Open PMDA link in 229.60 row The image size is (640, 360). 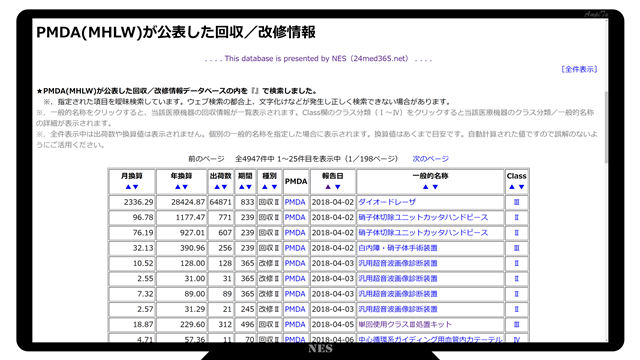[295, 324]
